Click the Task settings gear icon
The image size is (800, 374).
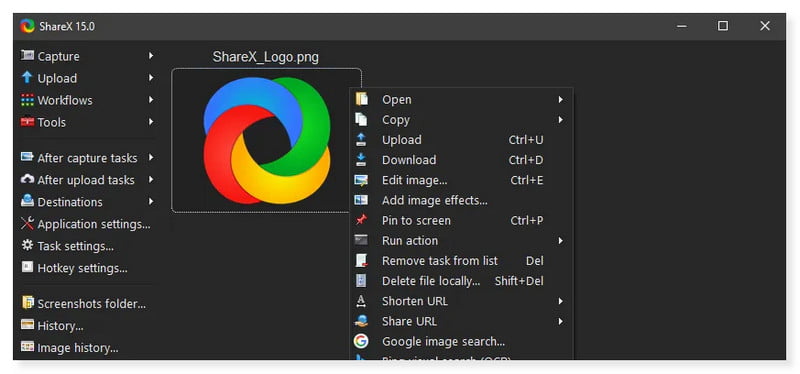pyautogui.click(x=27, y=245)
